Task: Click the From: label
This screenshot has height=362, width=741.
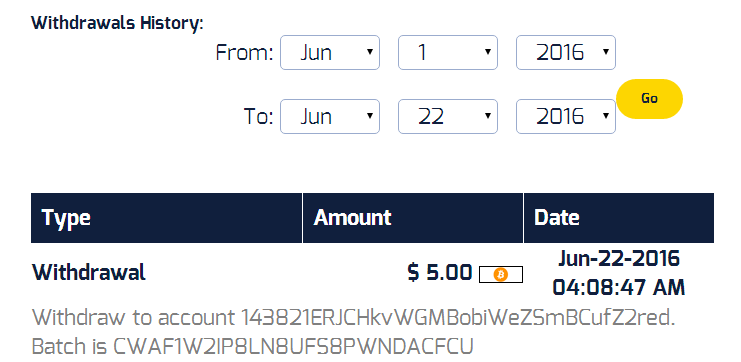Action: (244, 52)
